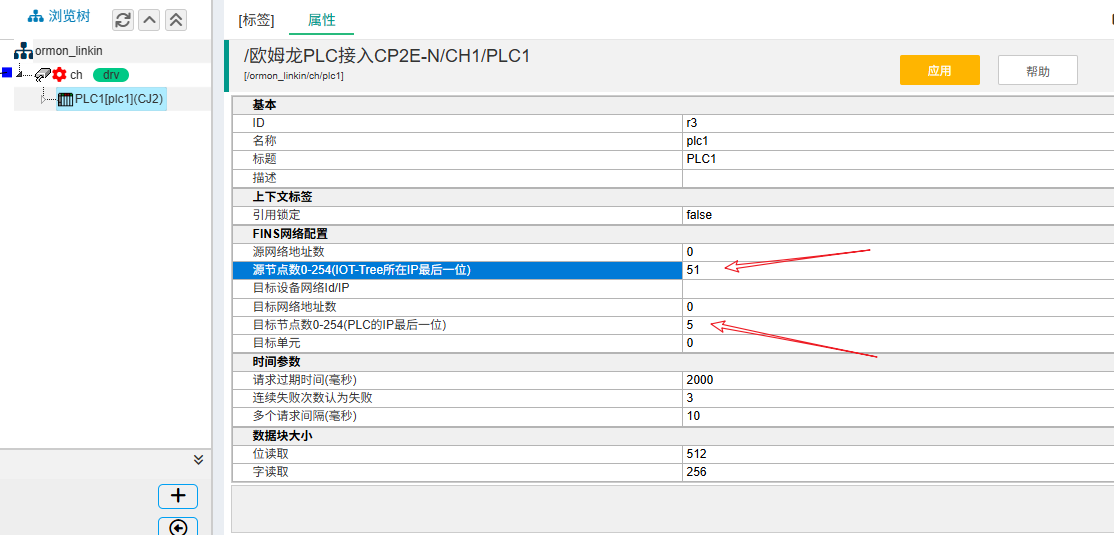
Task: Click the 浏览树 tree hierarchy icon
Action: [36, 17]
